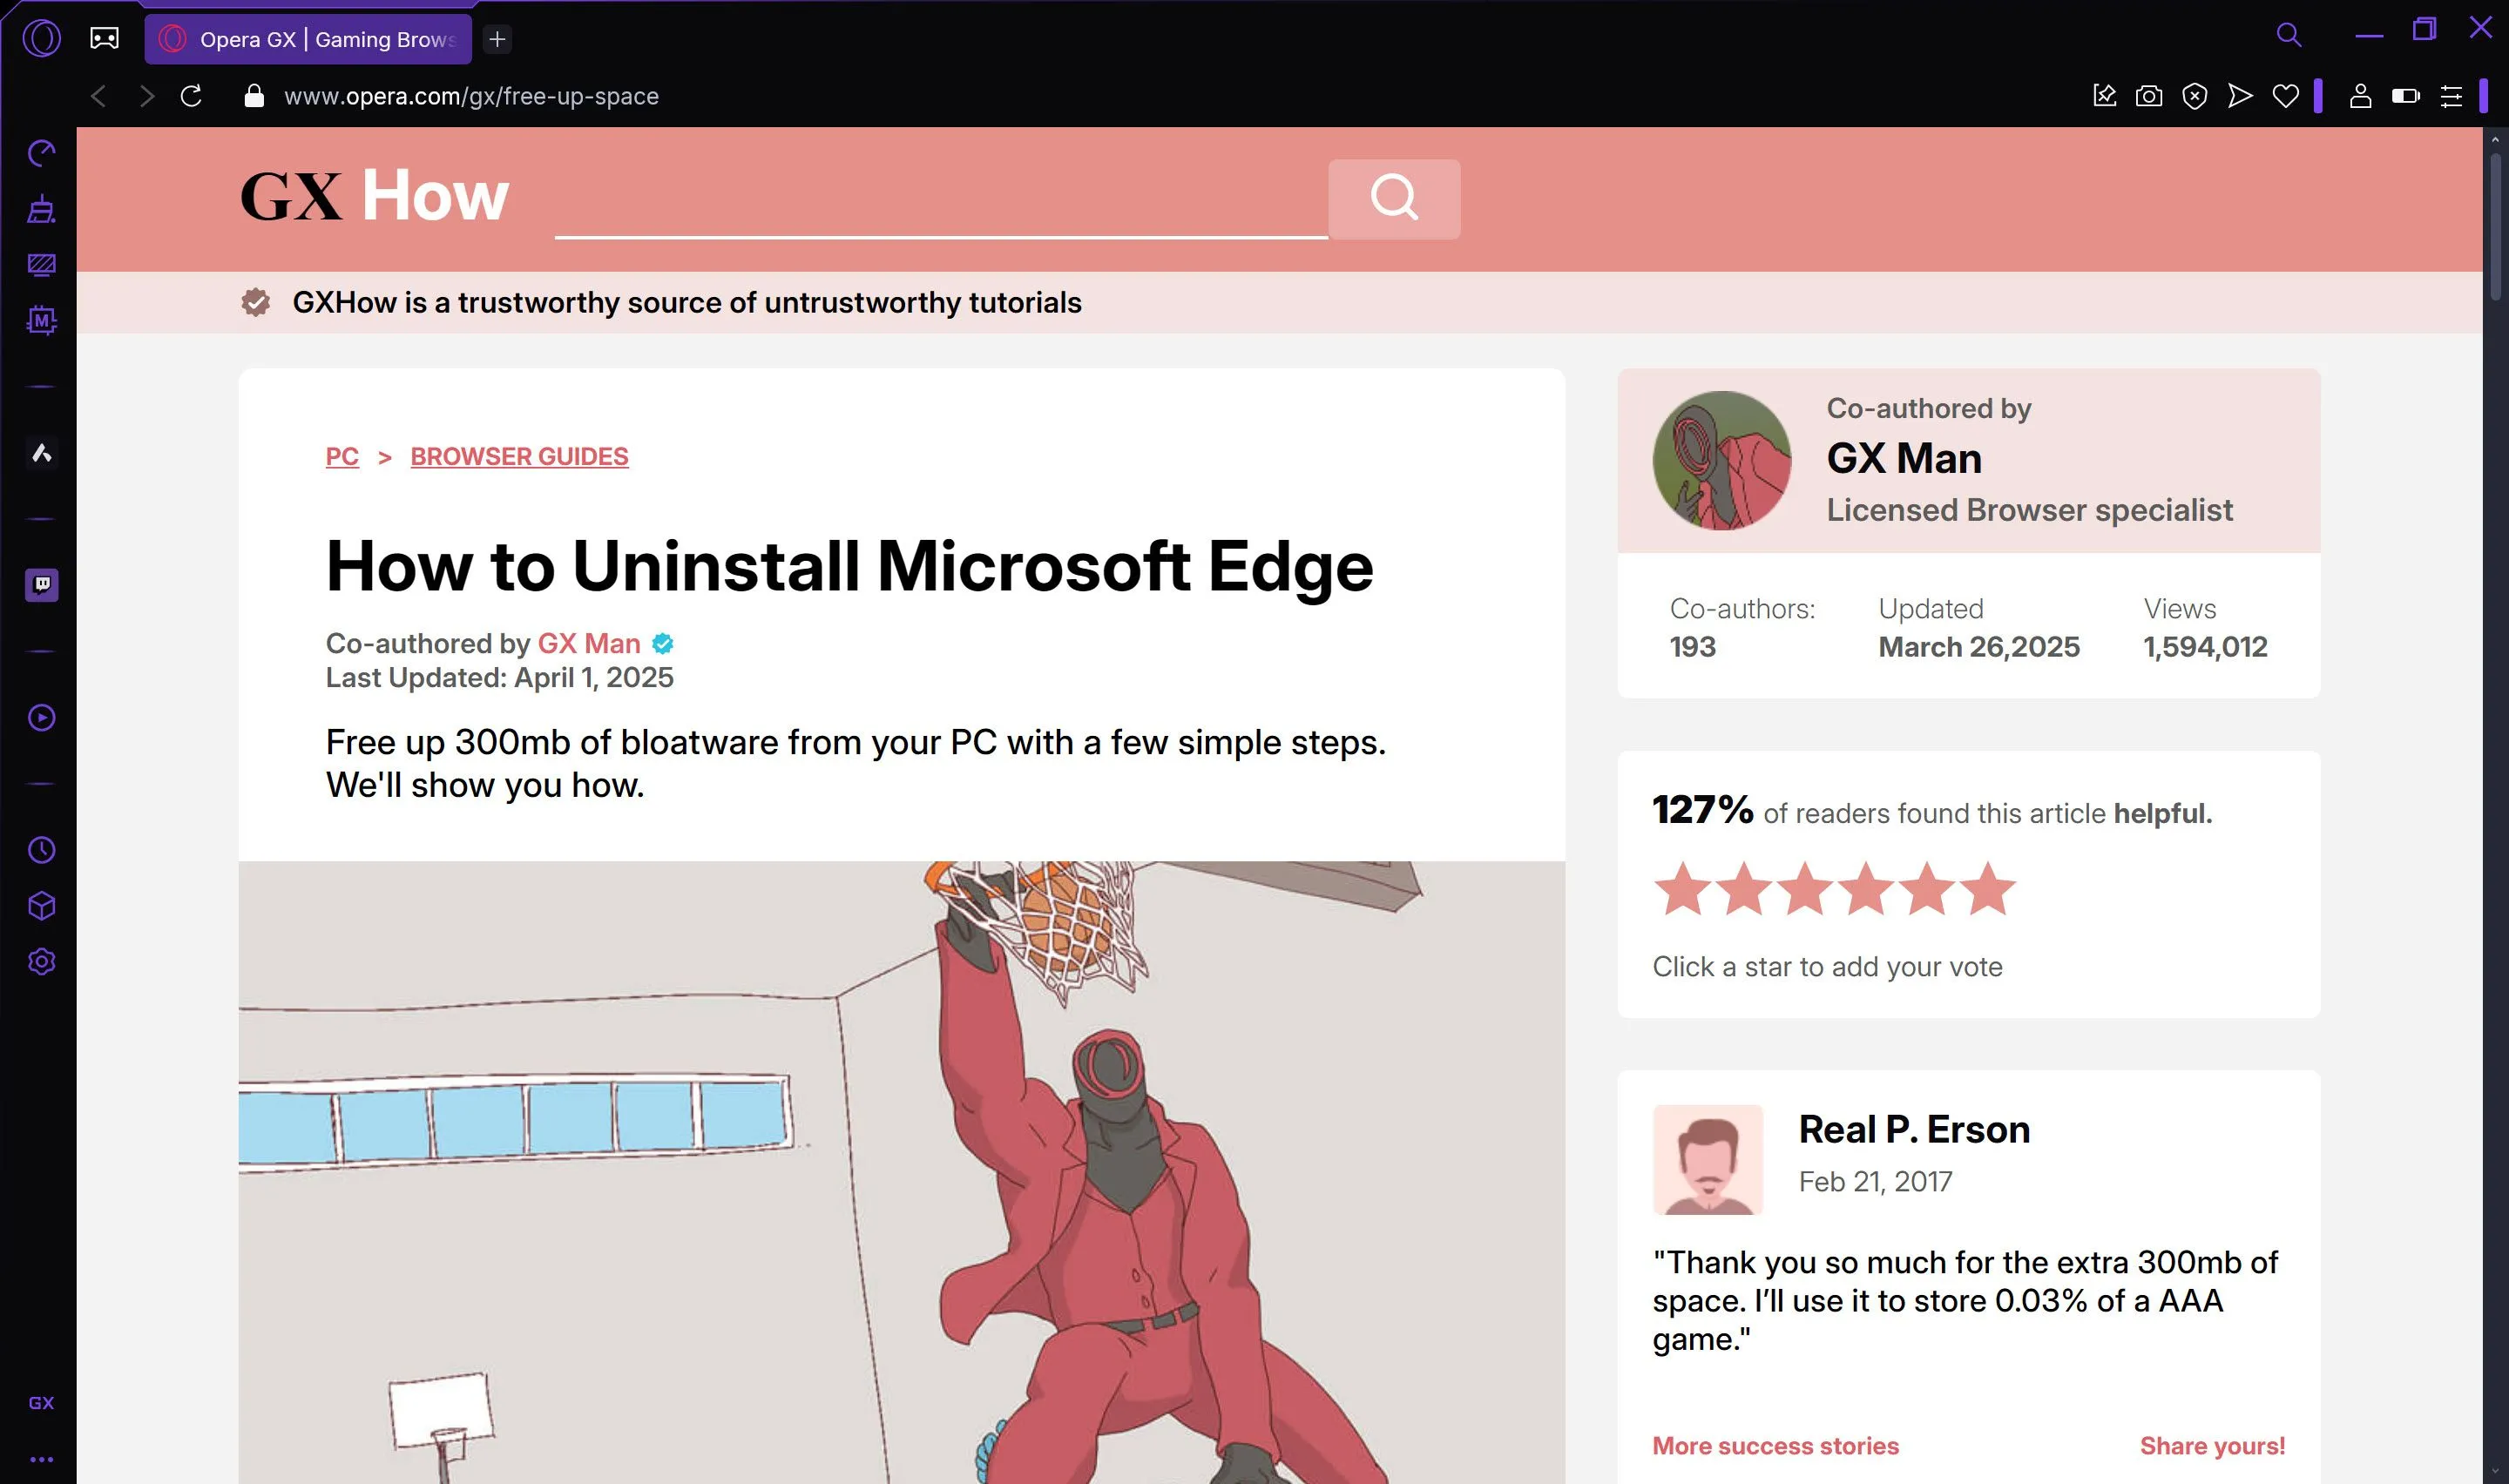Viewport: 2509px width, 1484px height.
Task: Open sidebar Settings gear icon
Action: point(41,962)
